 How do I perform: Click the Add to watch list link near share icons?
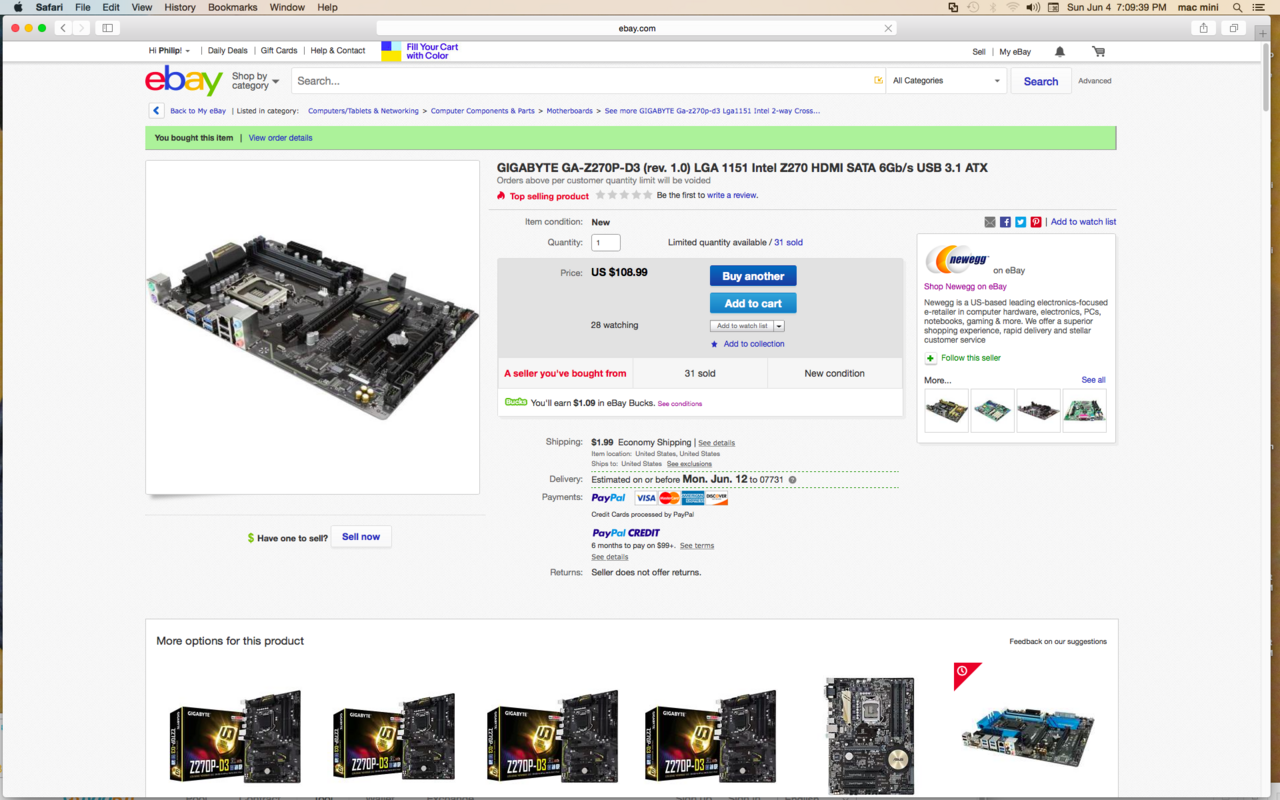click(x=1083, y=222)
